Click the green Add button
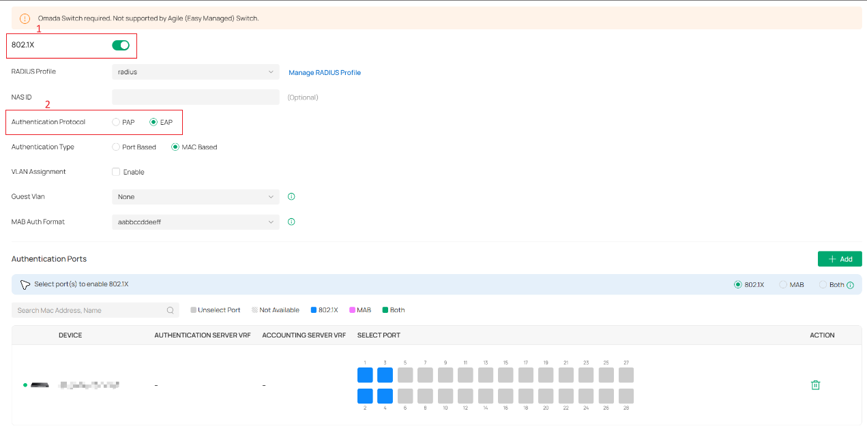 [x=839, y=259]
